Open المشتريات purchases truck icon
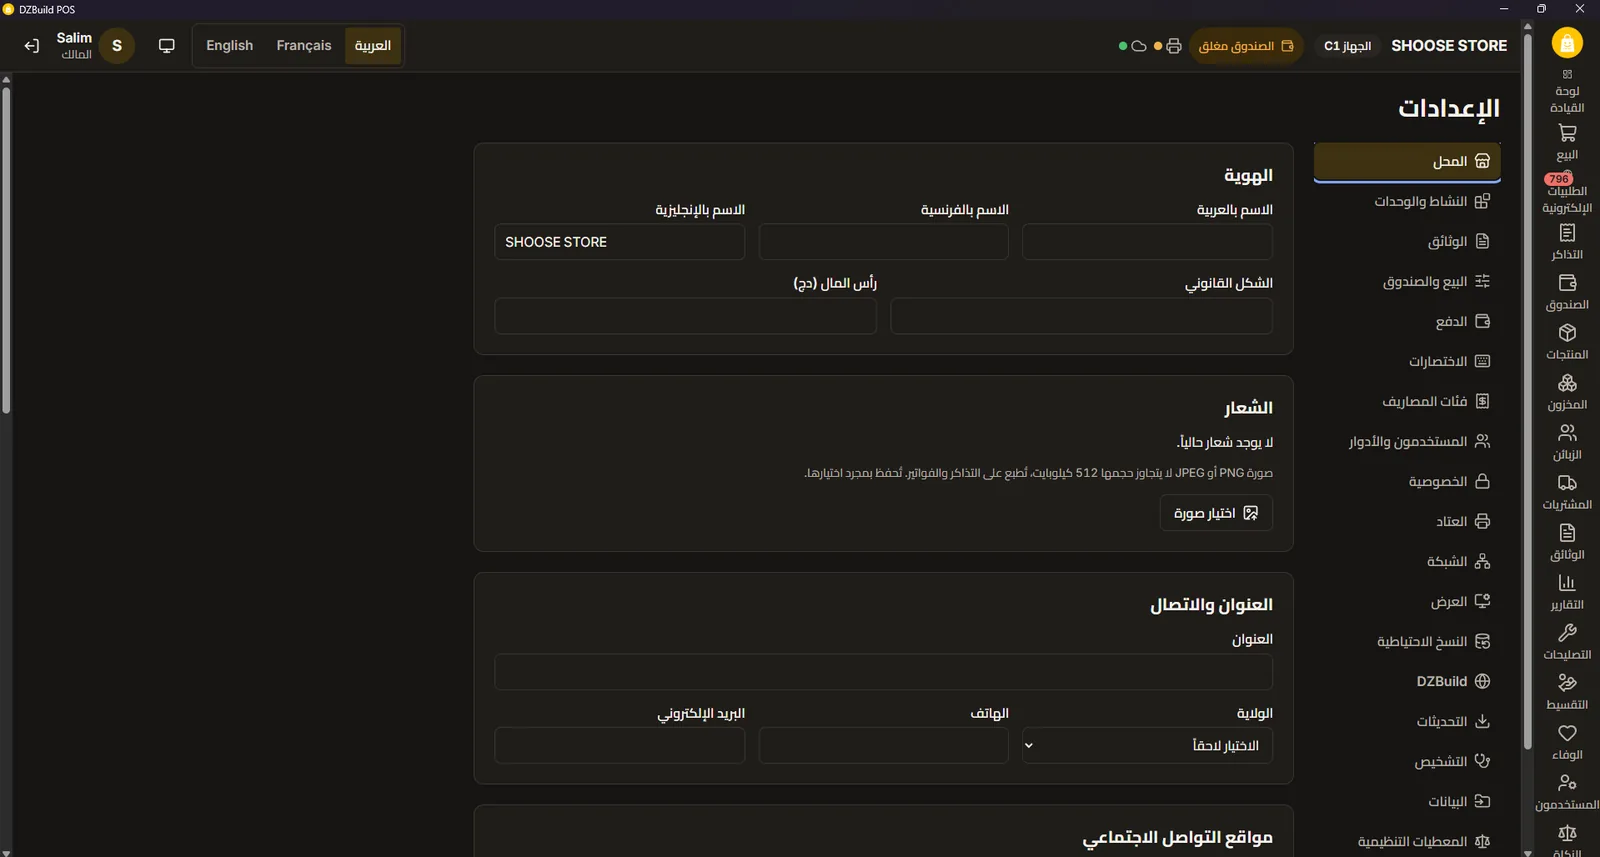This screenshot has height=857, width=1600. 1567,491
